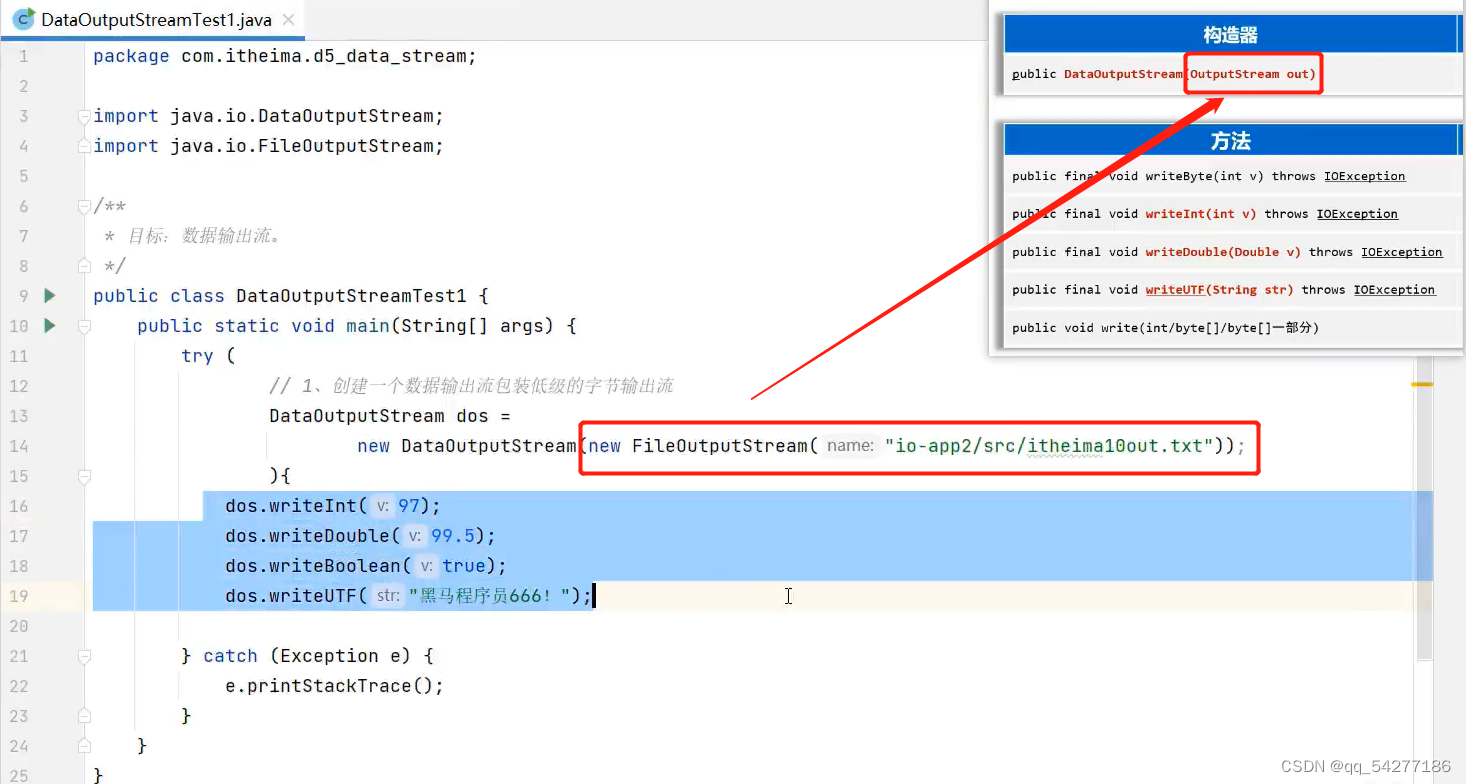This screenshot has width=1466, height=784.
Task: Click IOException link in the writeByte row
Action: pos(1365,176)
